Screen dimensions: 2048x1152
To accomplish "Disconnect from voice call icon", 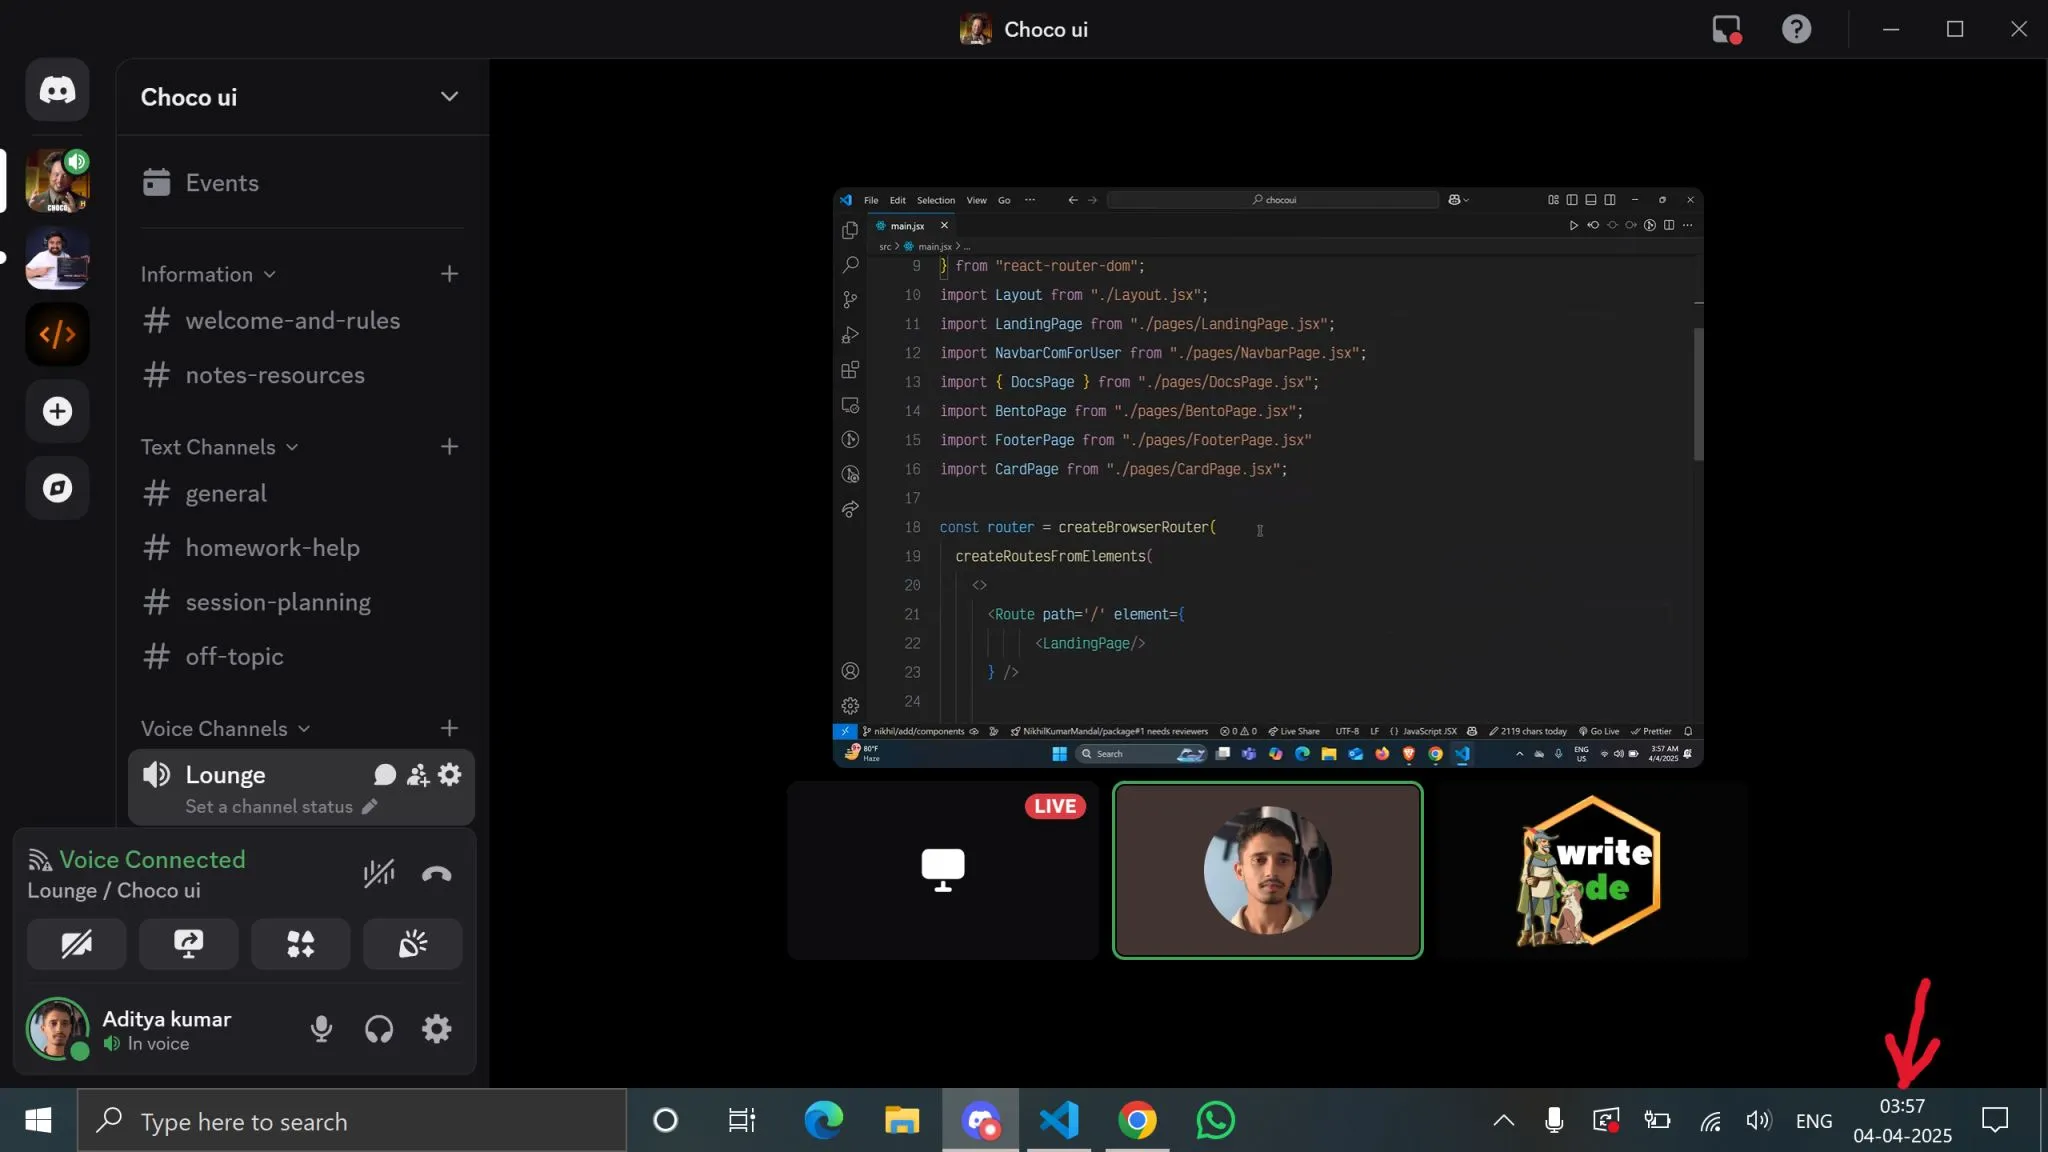I will 436,874.
